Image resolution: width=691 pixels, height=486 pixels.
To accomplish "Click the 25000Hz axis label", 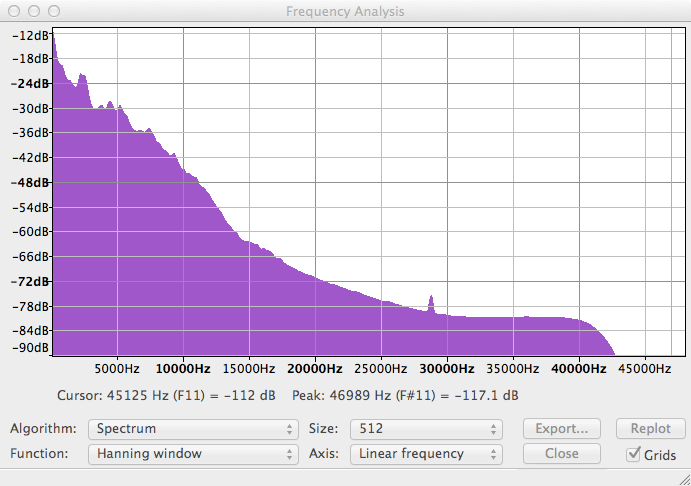I will click(x=381, y=369).
